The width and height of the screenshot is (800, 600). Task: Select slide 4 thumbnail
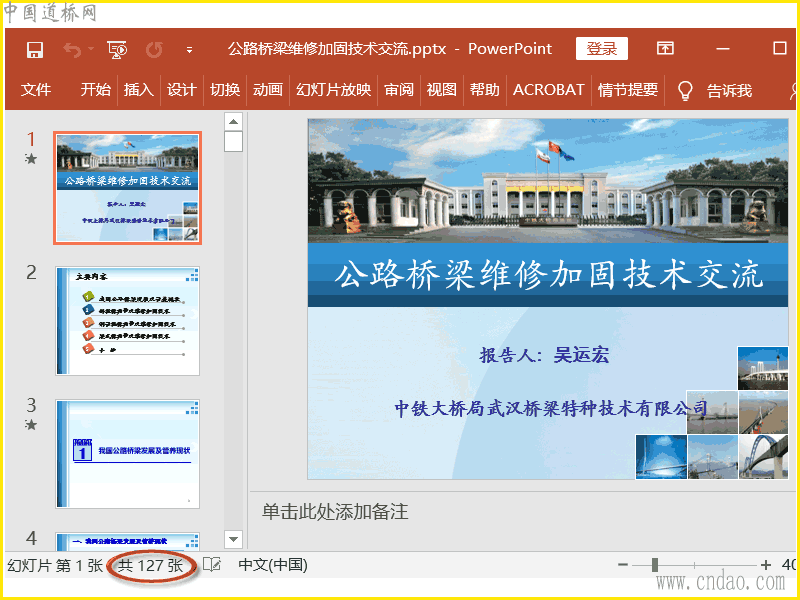click(128, 541)
